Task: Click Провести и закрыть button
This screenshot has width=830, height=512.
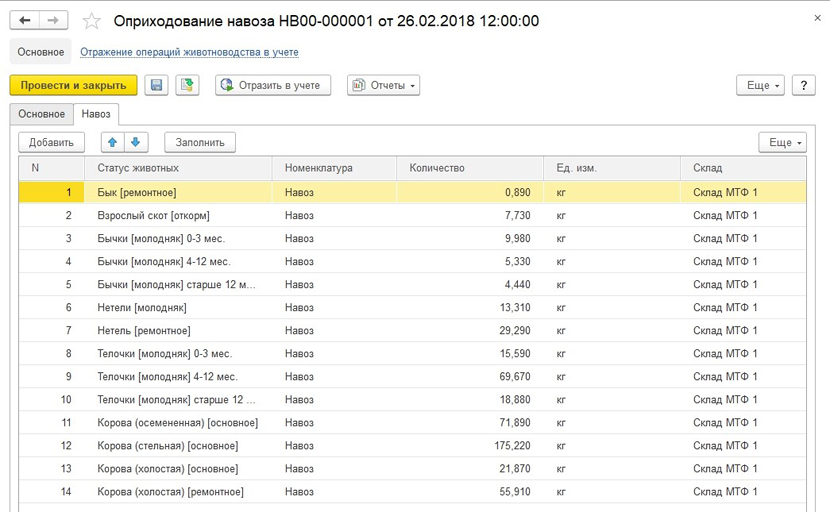Action: coord(73,86)
